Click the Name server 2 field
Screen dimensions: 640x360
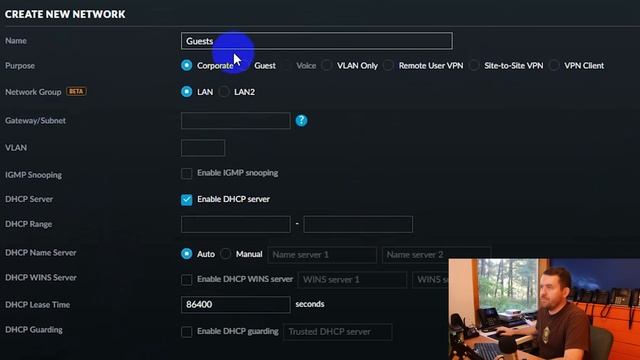[x=436, y=254]
